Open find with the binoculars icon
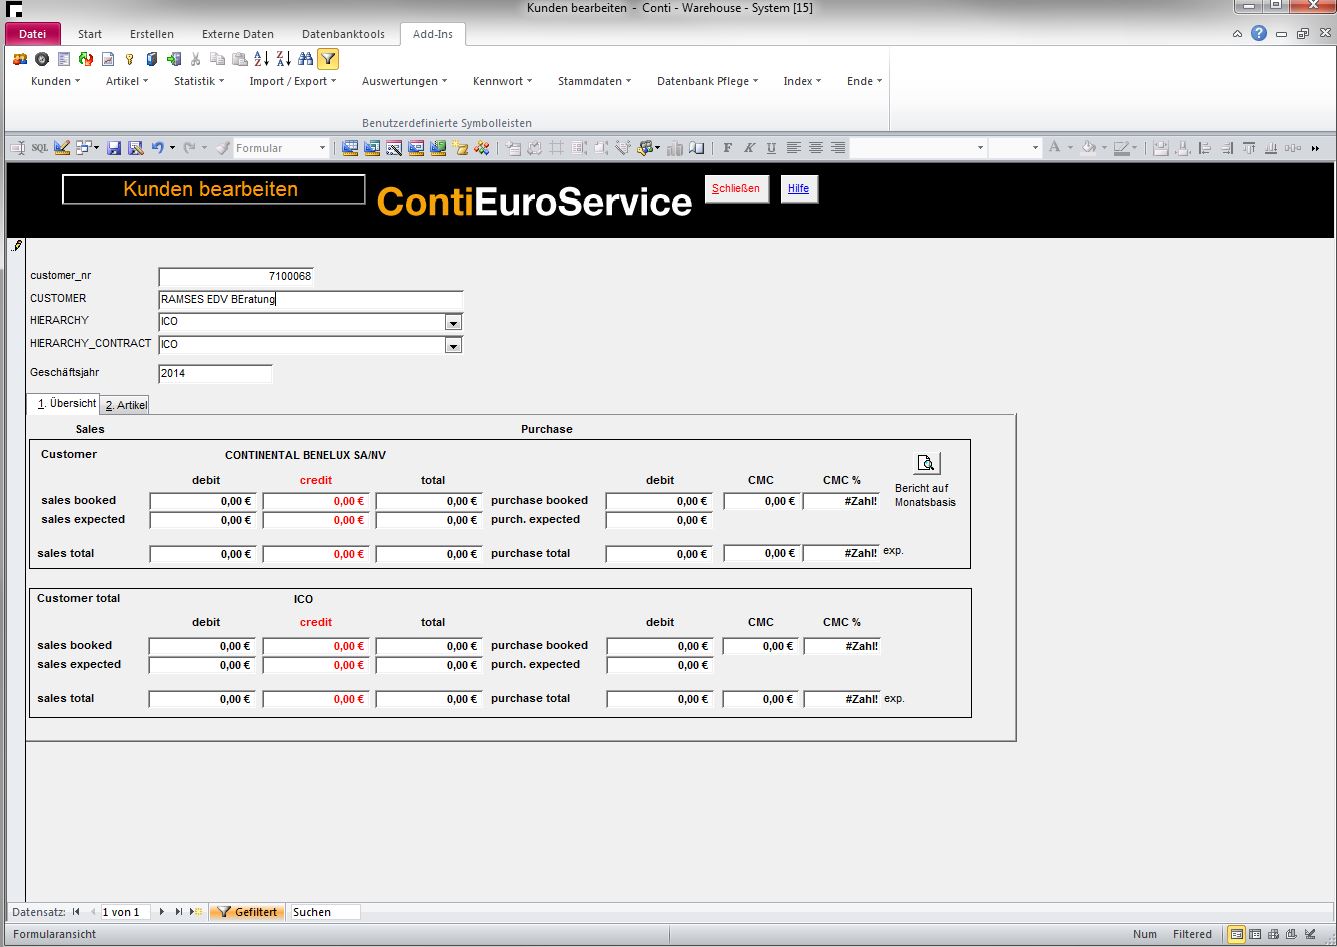1337x947 pixels. coord(306,59)
